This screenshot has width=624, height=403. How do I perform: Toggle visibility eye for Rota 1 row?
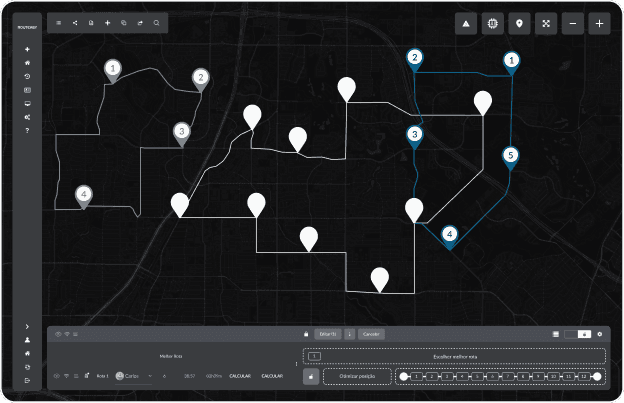(57, 376)
